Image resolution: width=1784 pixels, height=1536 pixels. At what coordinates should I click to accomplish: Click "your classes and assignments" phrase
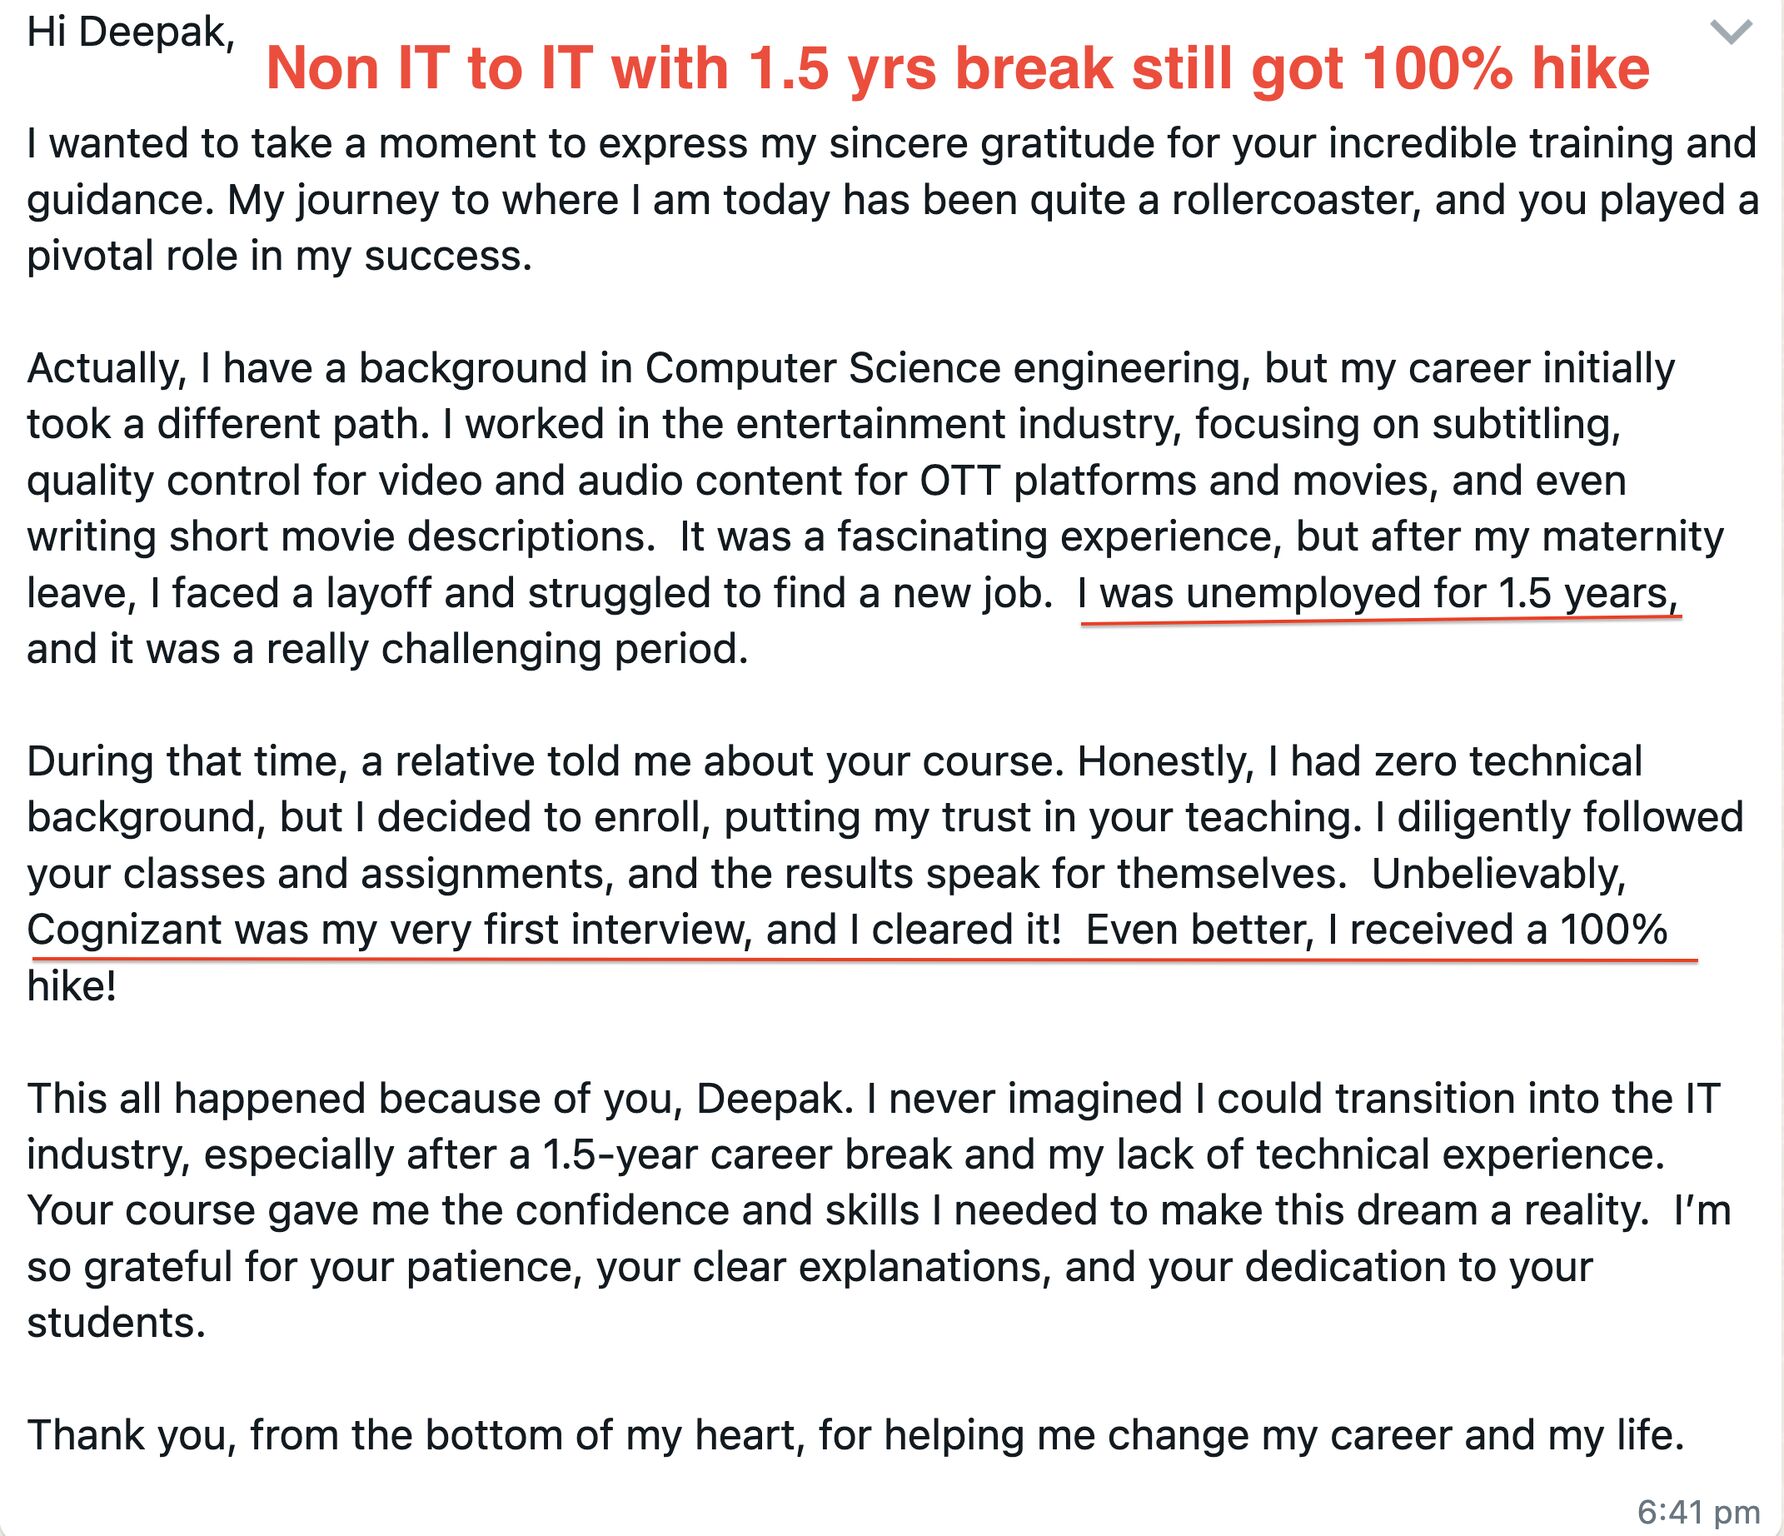(316, 874)
